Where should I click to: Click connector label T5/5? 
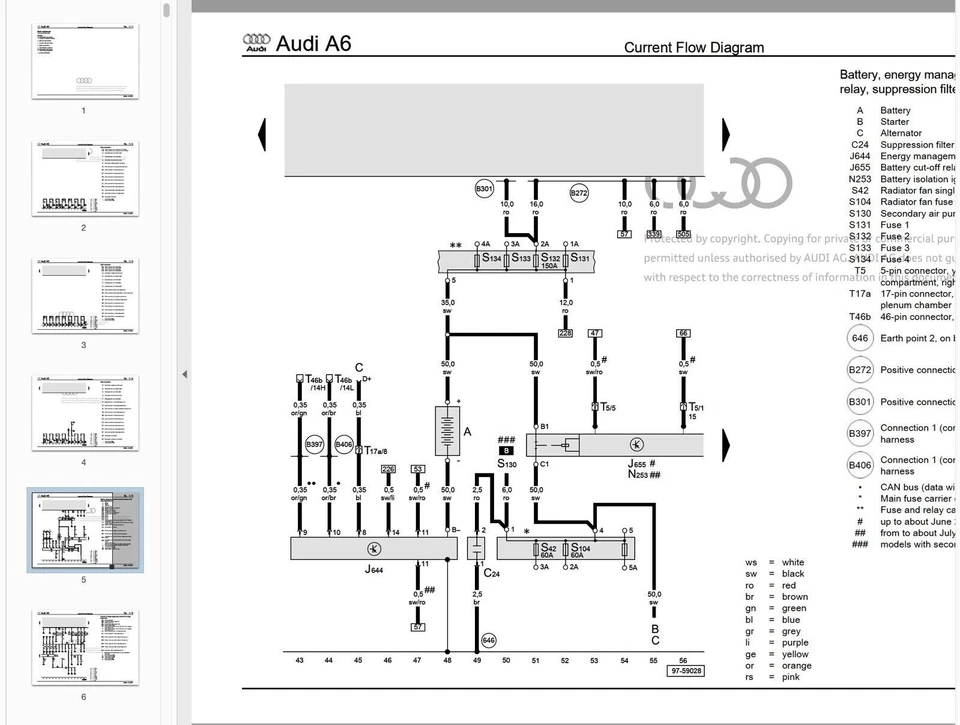coord(606,408)
